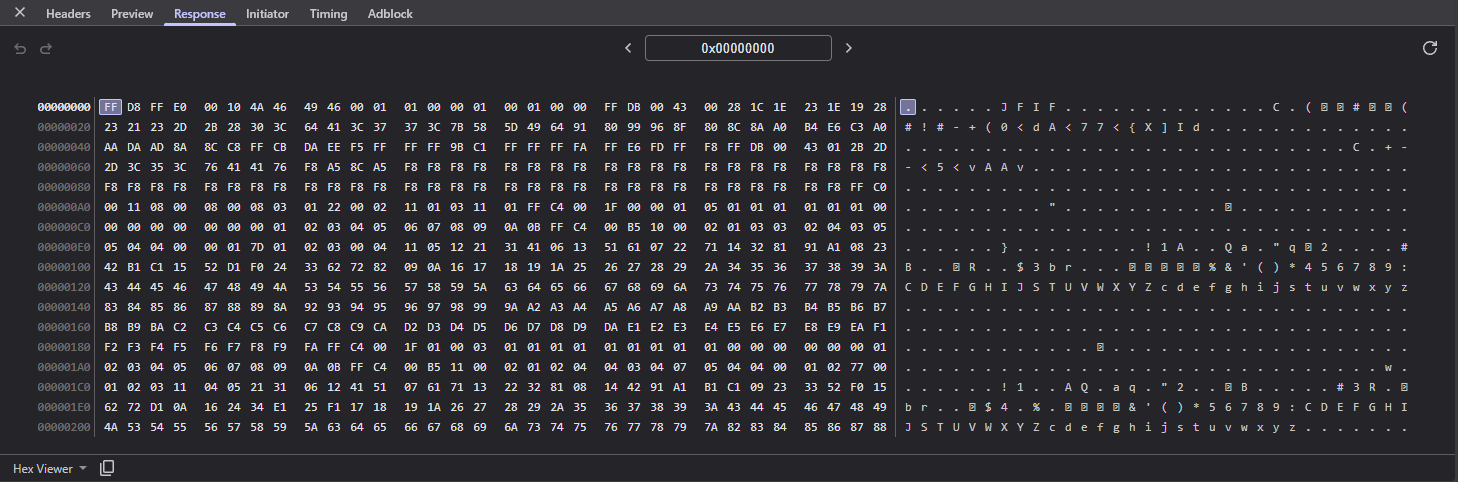Click the offset label 000000C0
Image resolution: width=1458 pixels, height=482 pixels.
pos(64,227)
